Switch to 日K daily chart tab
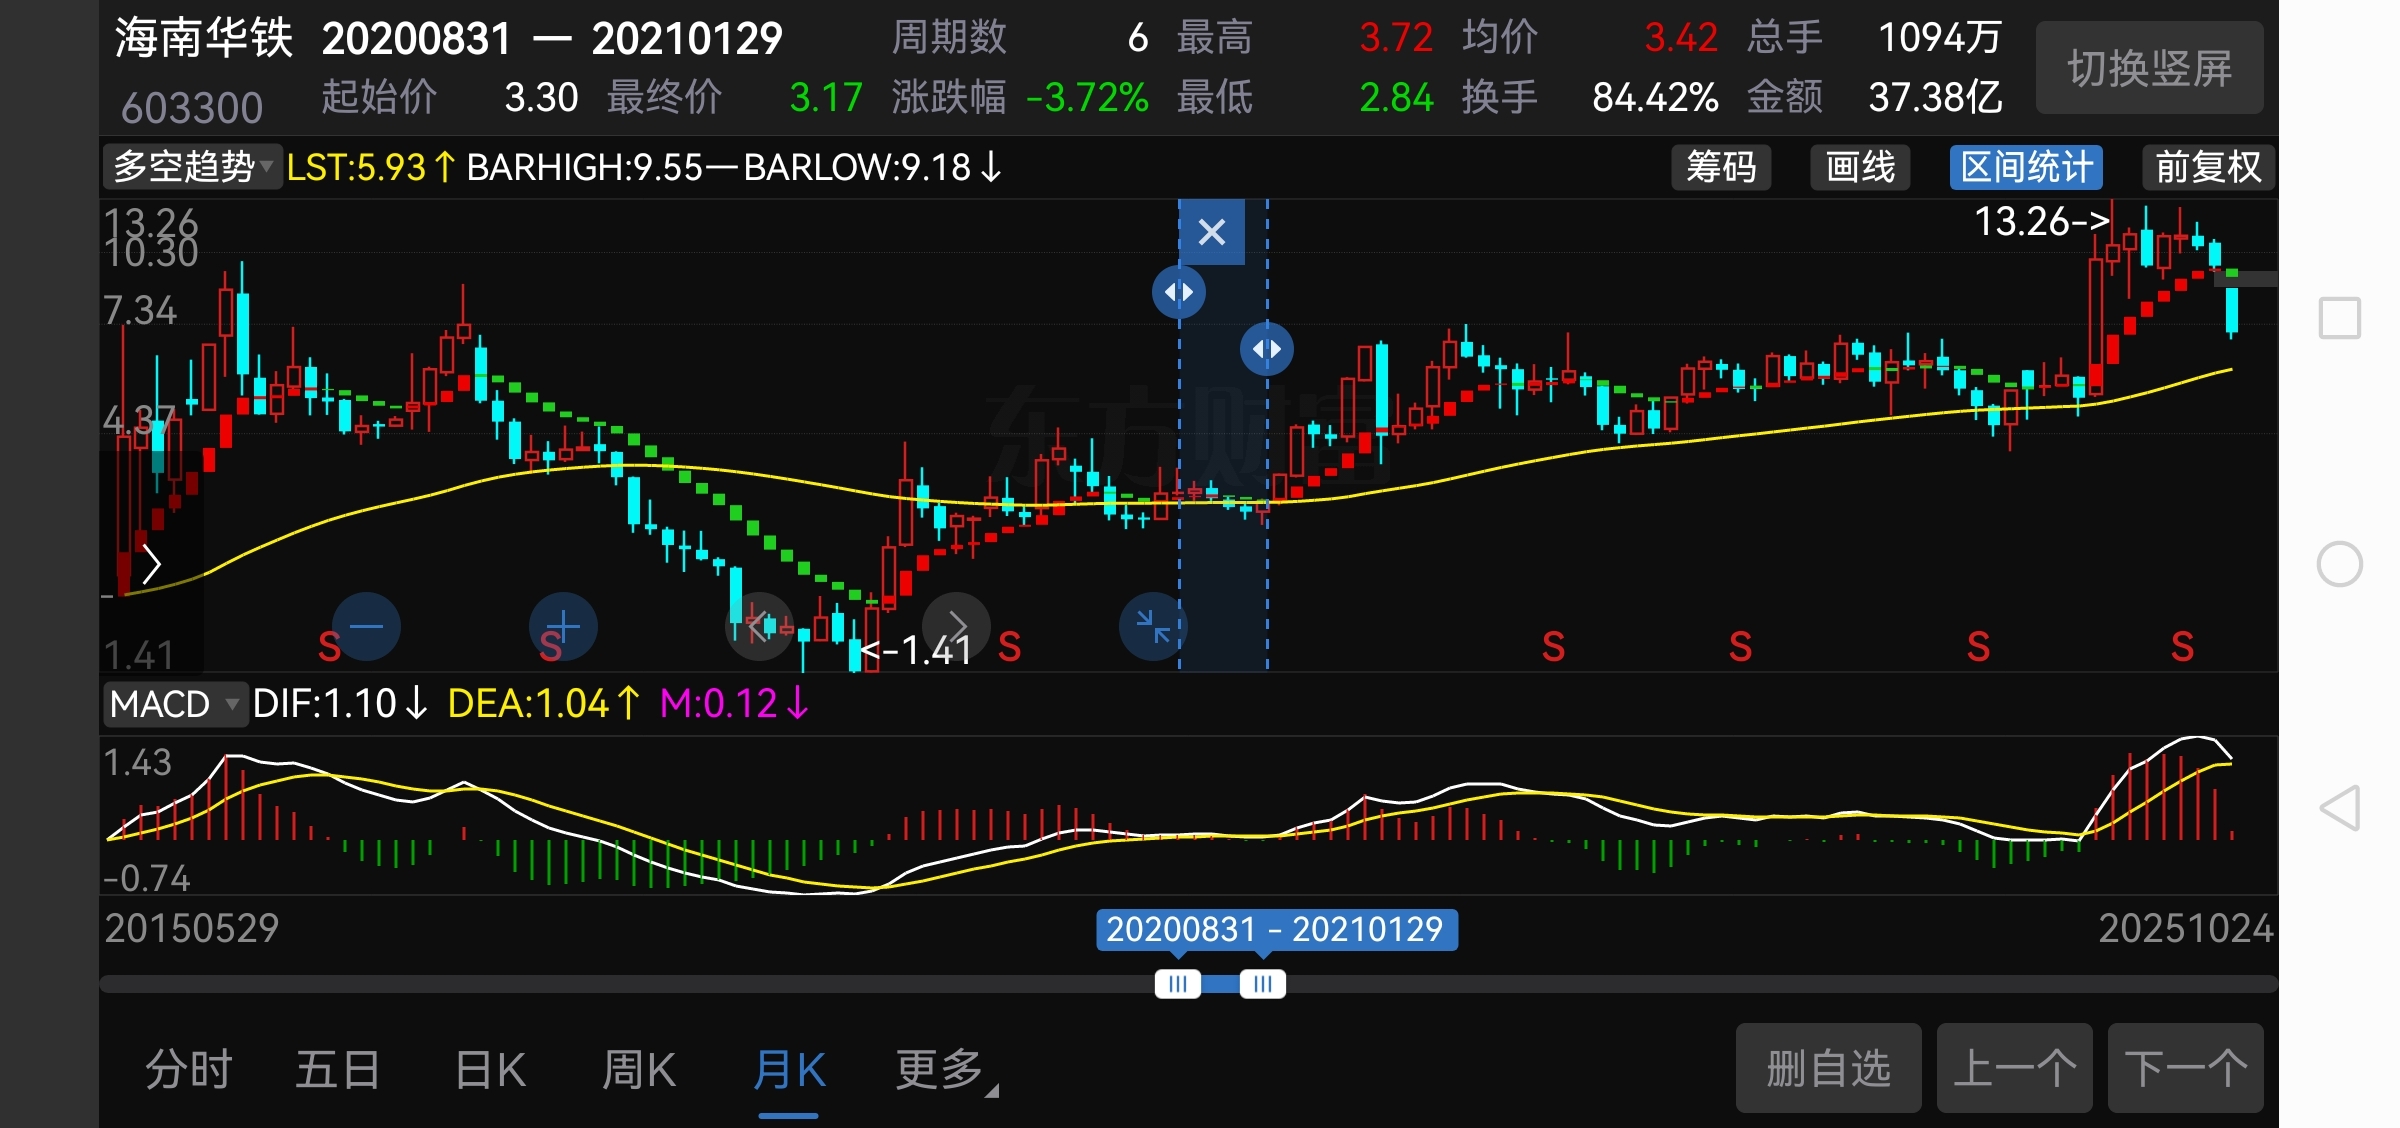Viewport: 2400px width, 1128px height. click(490, 1070)
